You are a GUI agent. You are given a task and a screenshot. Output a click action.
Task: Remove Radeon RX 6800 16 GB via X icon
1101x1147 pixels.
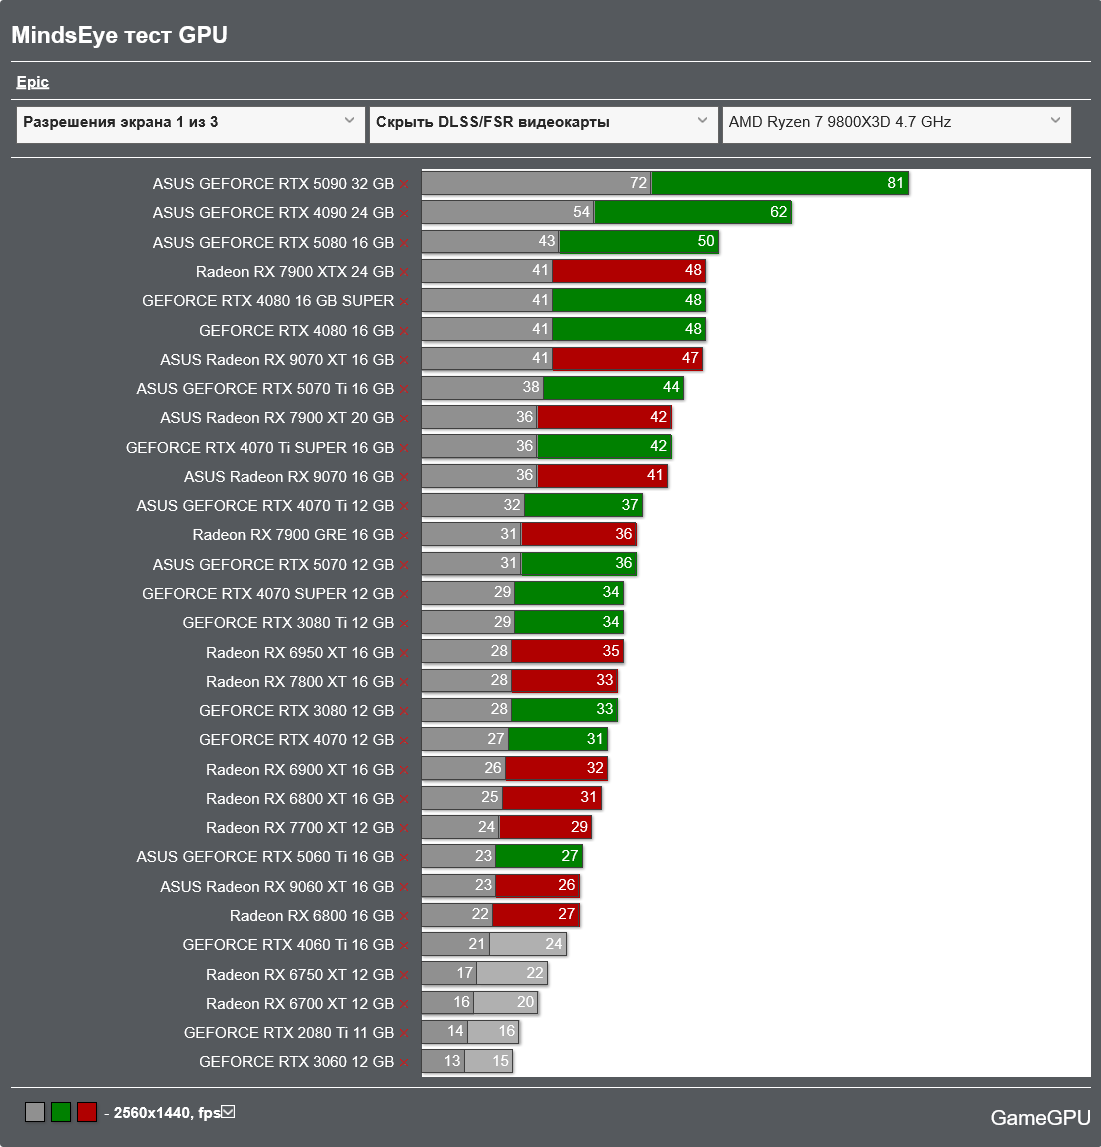[404, 917]
